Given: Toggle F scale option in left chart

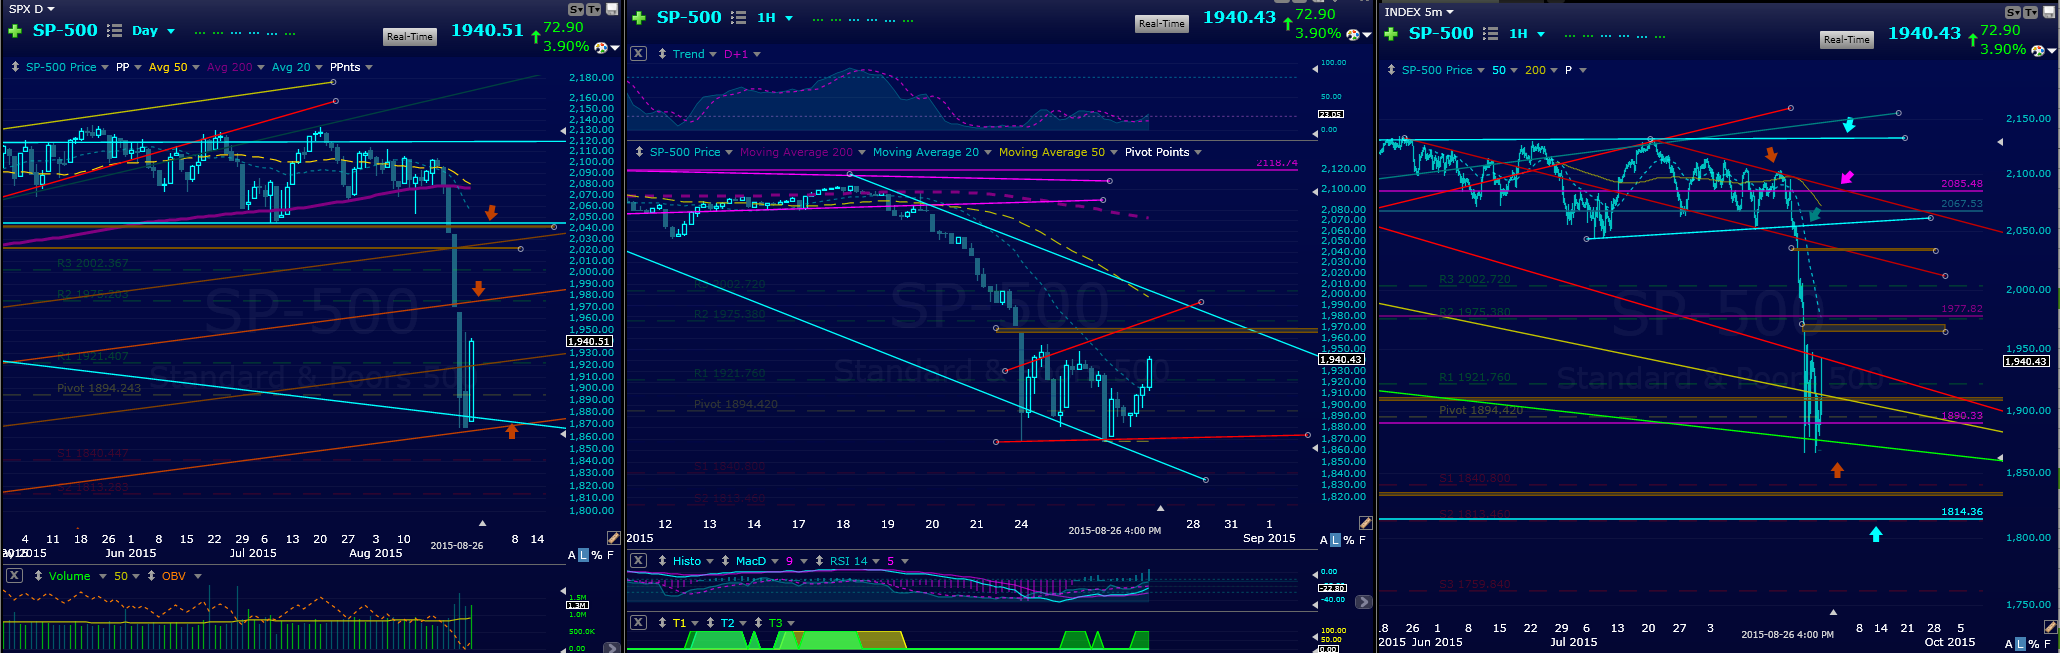Looking at the screenshot, I should pyautogui.click(x=610, y=555).
